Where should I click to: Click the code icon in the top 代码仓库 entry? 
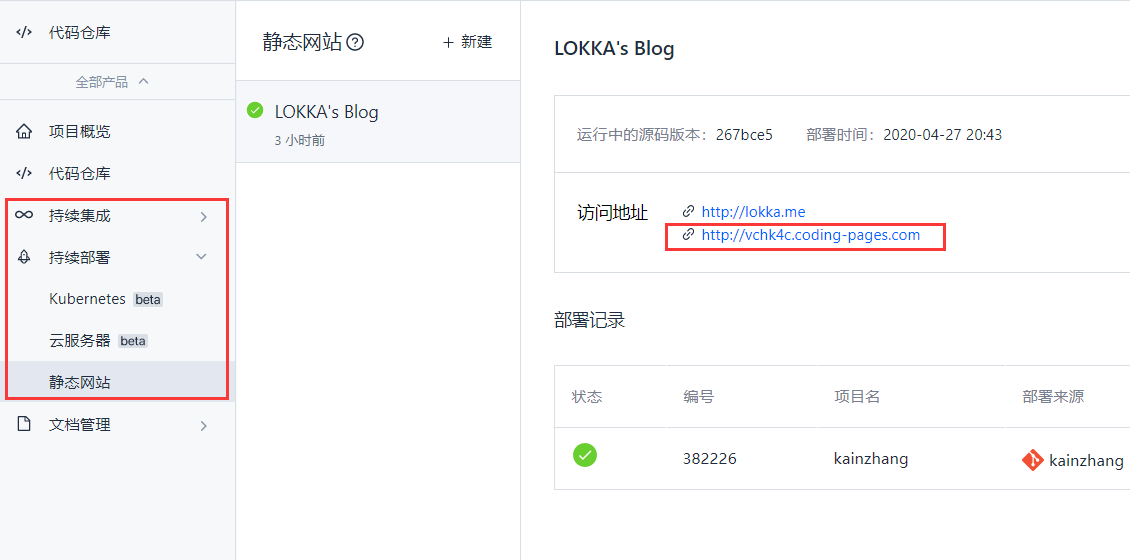[x=24, y=32]
